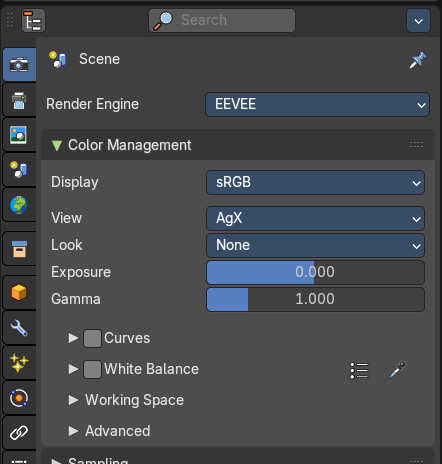Click the Scene datablock icon
The image size is (442, 464).
click(x=58, y=59)
